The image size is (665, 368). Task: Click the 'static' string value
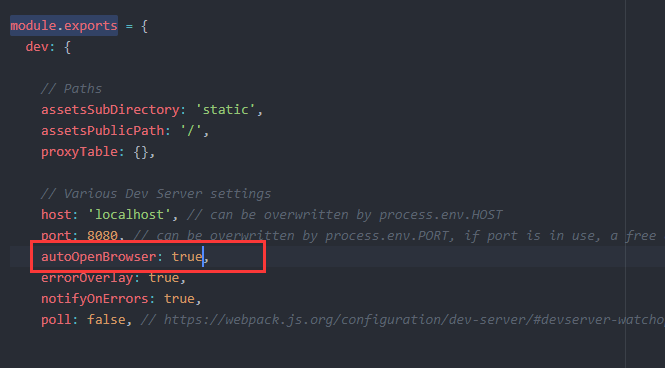coord(225,109)
